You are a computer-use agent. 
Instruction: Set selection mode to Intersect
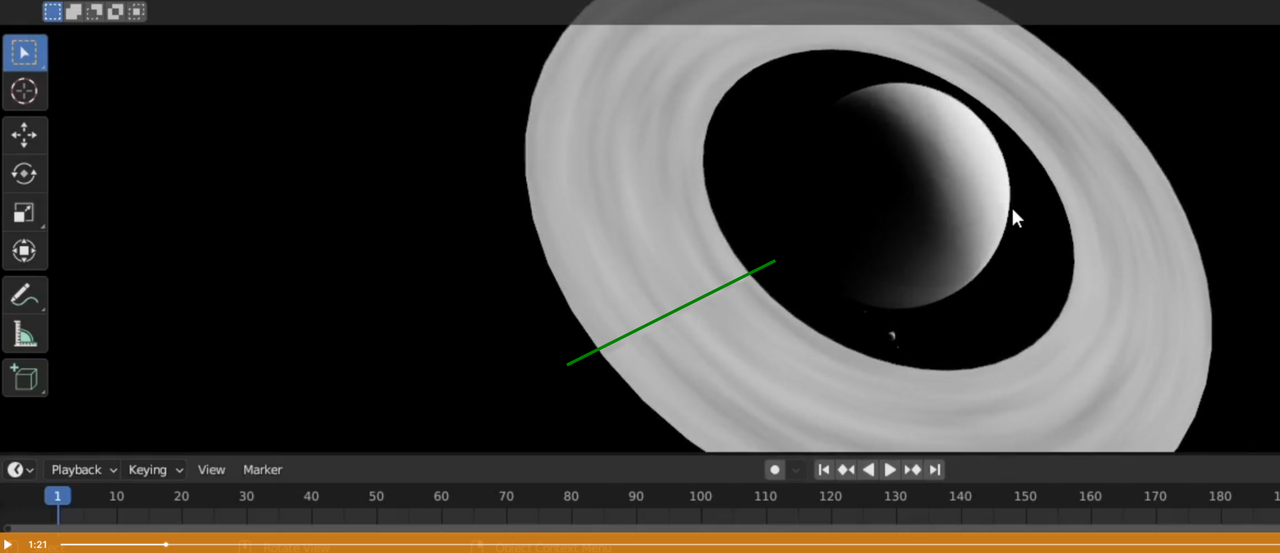136,12
